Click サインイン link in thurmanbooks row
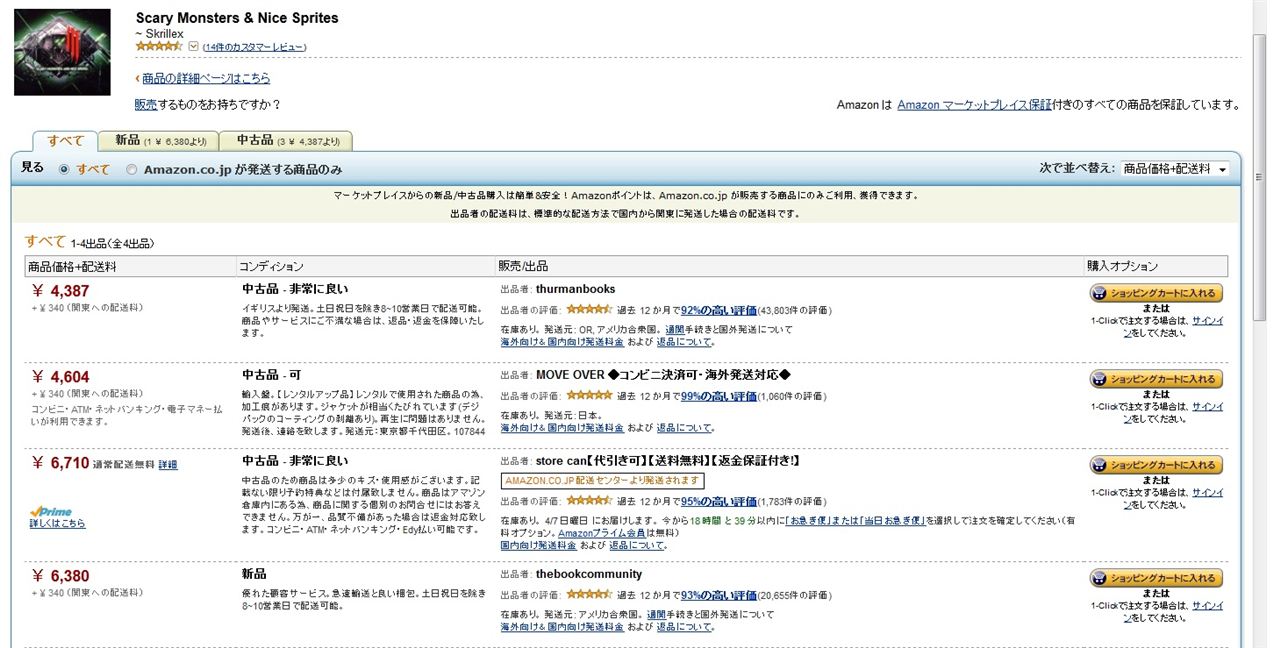The height and width of the screenshot is (648, 1280). (1207, 321)
